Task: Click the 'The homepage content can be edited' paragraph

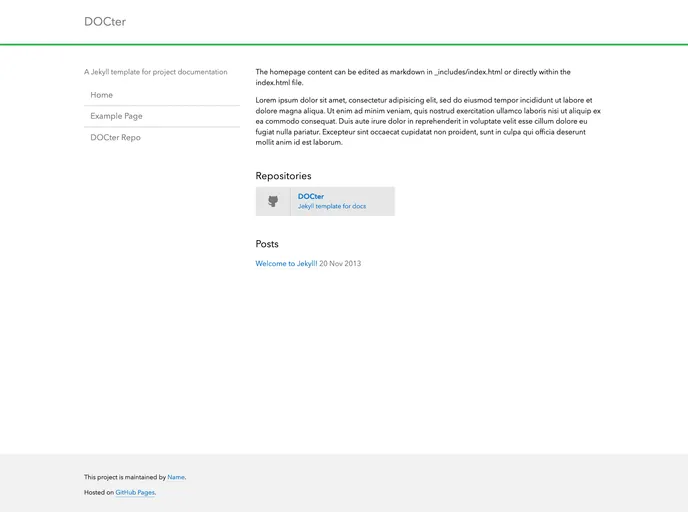Action: pos(413,77)
